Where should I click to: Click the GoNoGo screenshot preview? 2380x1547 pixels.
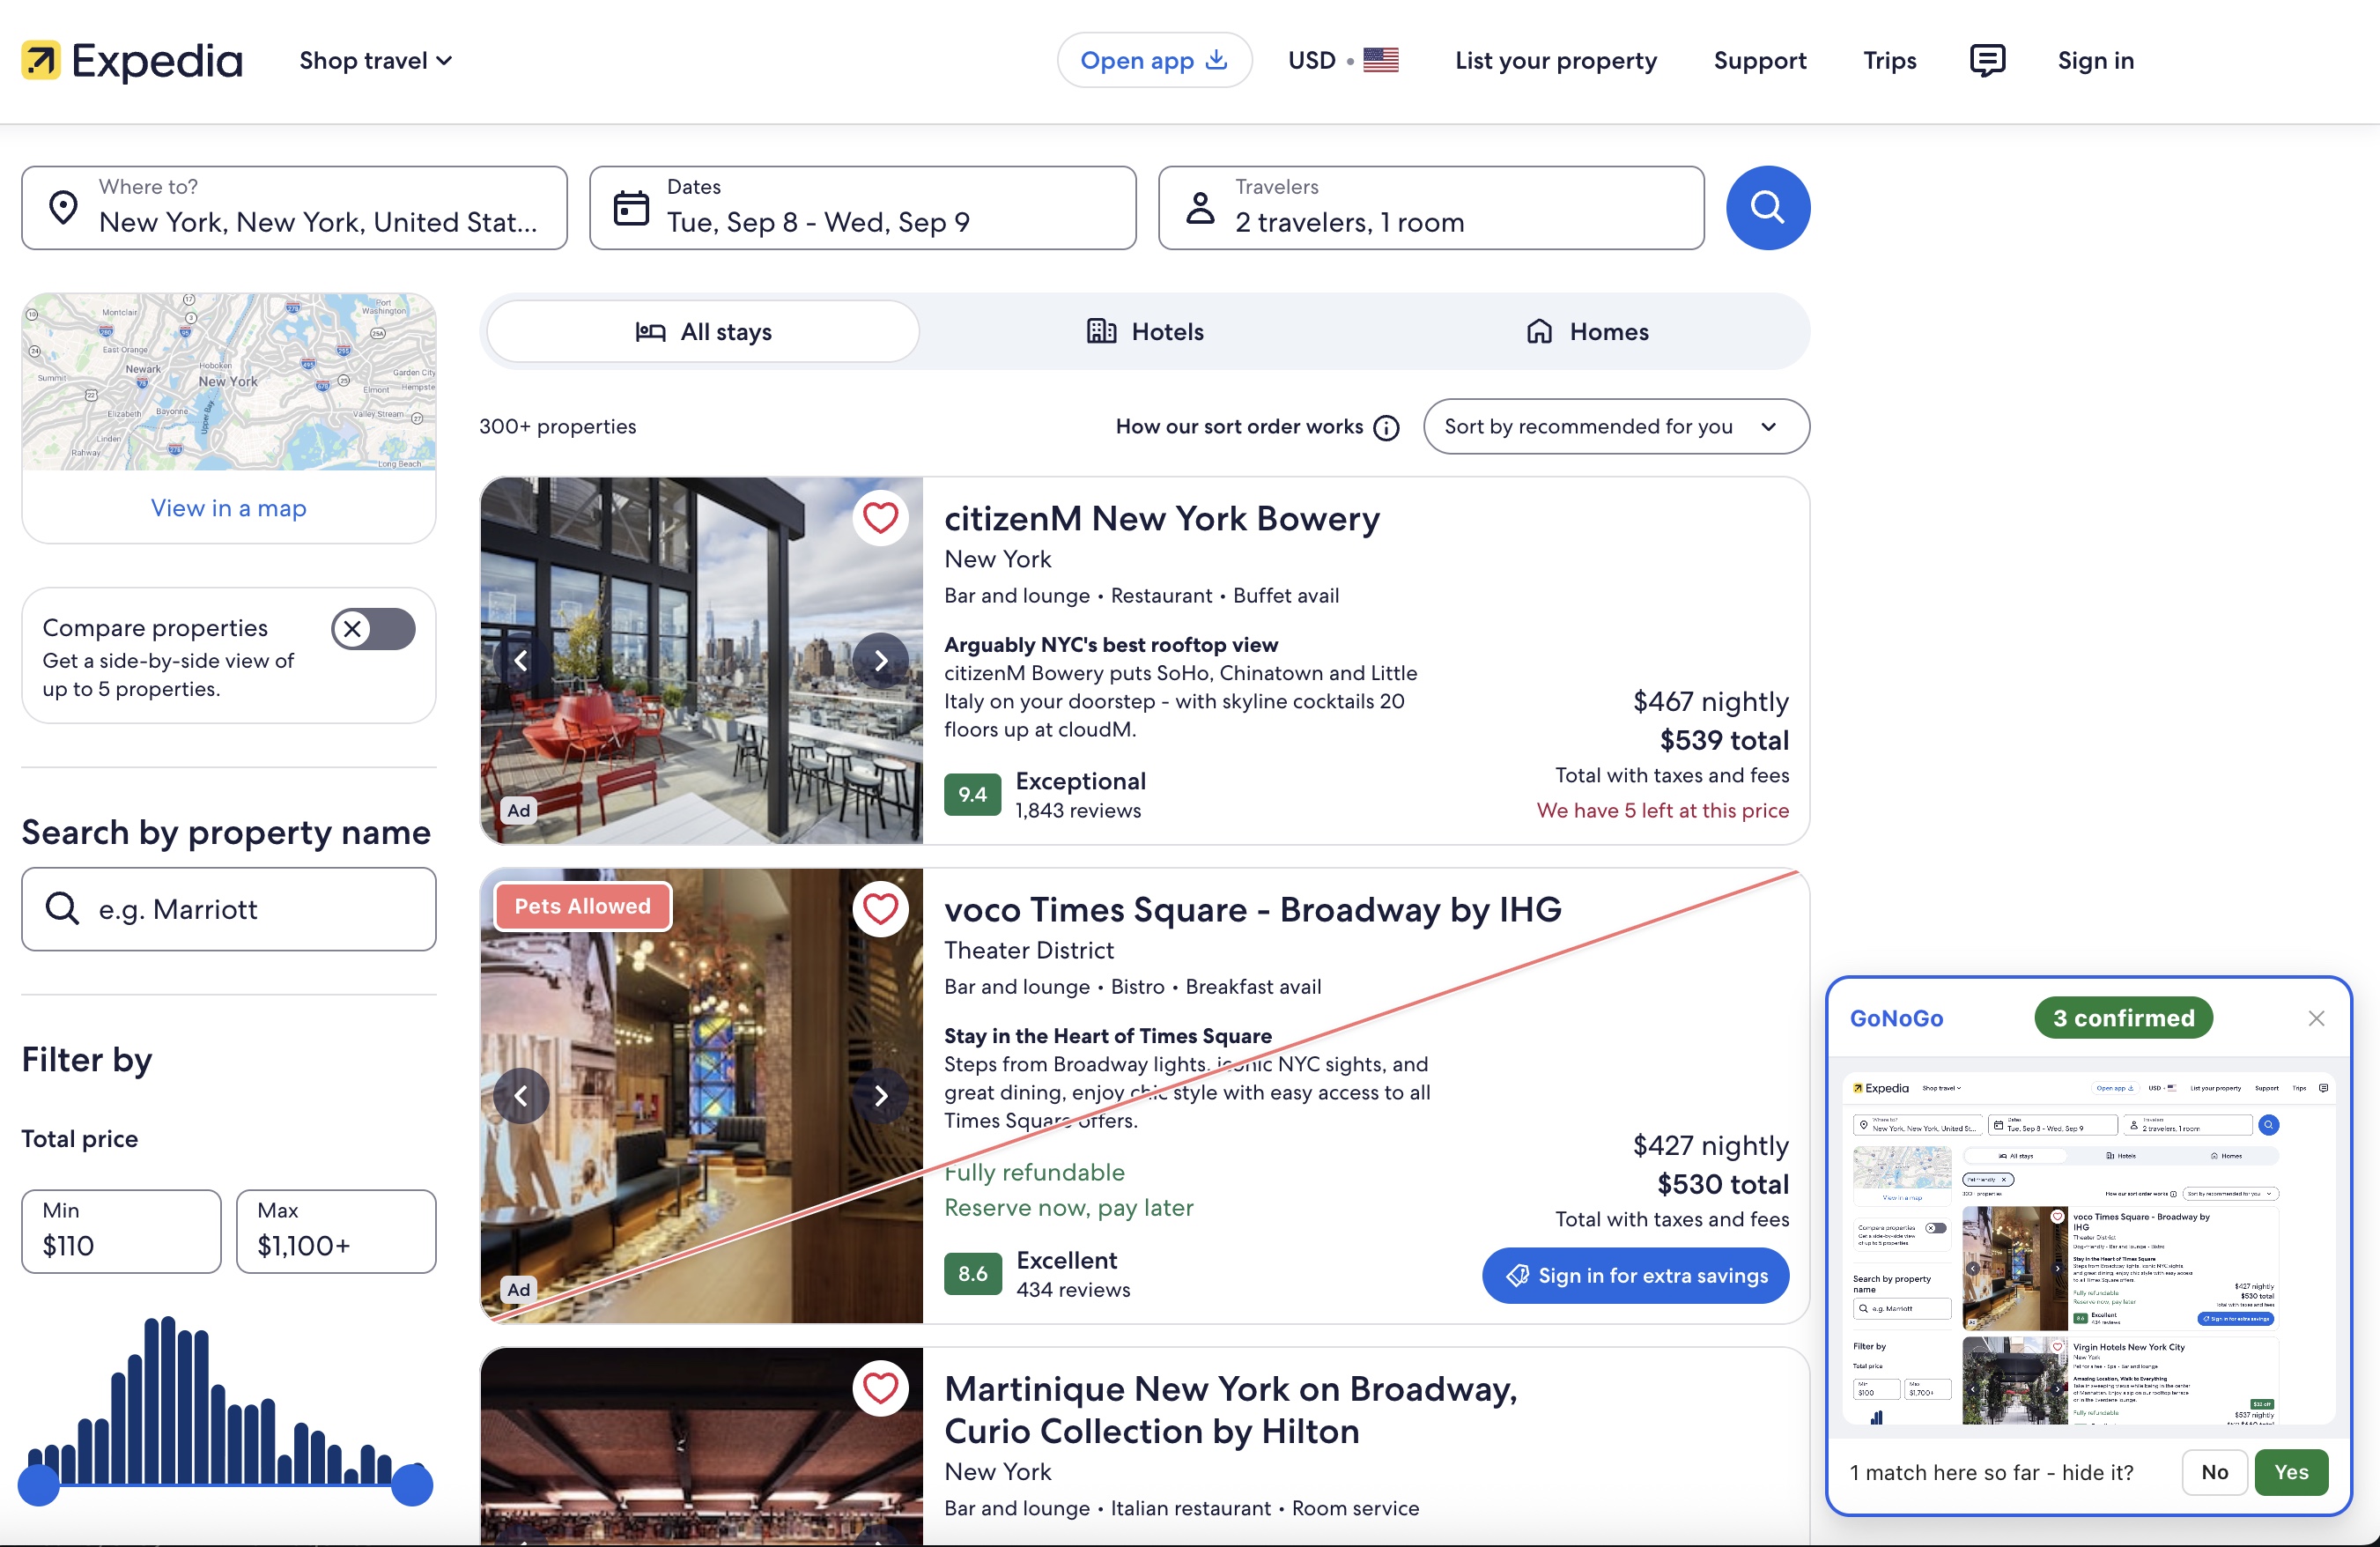(x=2088, y=1248)
